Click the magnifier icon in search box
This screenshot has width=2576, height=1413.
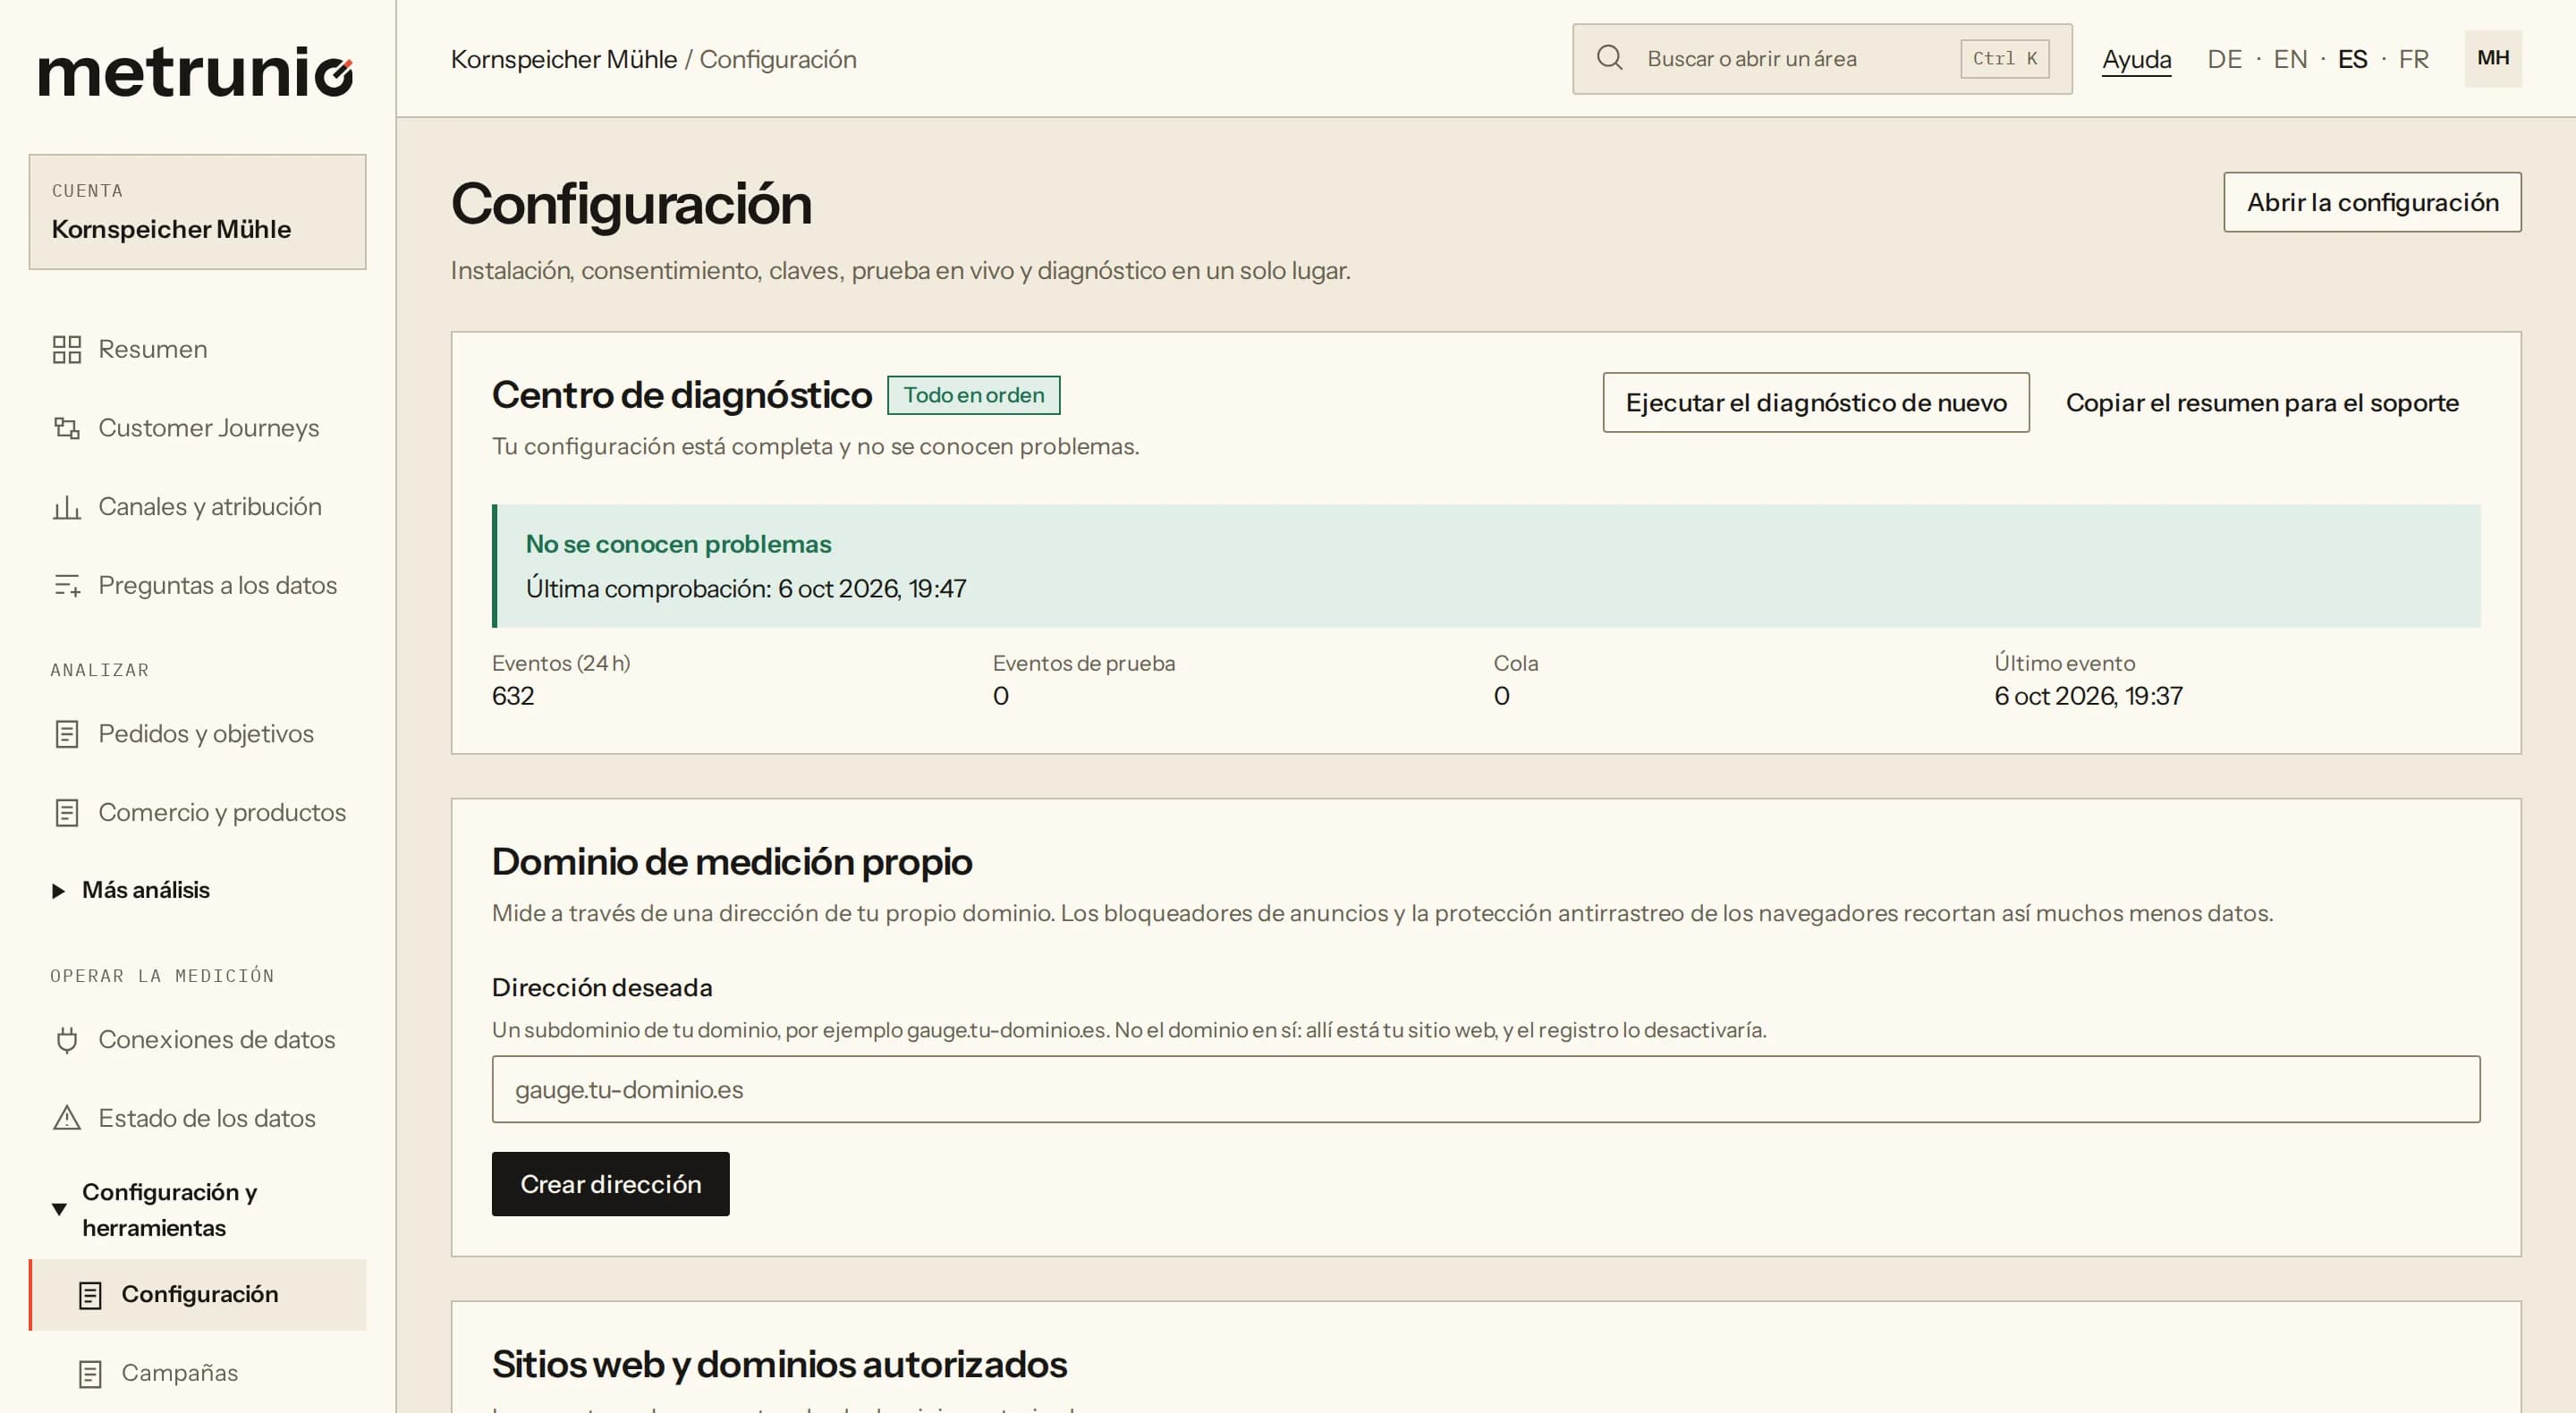click(1609, 58)
